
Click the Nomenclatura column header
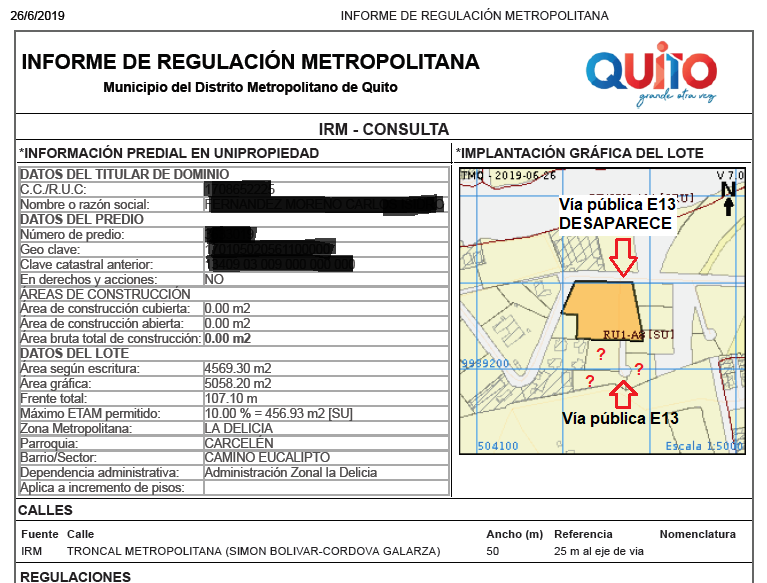698,534
